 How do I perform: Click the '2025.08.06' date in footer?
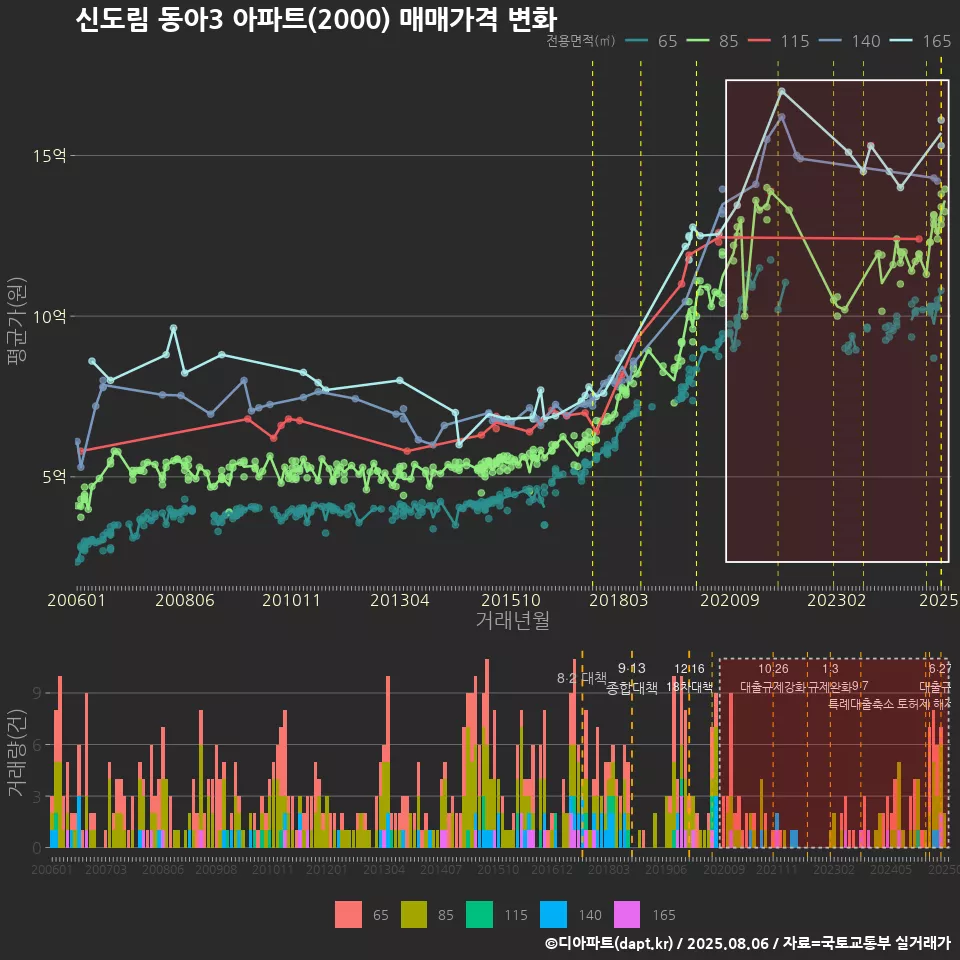pos(727,943)
